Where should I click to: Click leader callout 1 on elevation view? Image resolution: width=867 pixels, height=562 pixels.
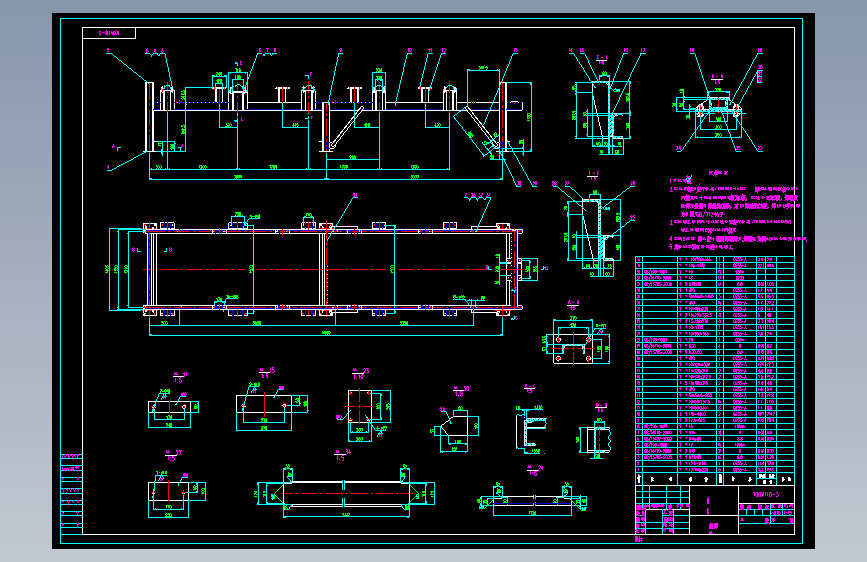(108, 168)
